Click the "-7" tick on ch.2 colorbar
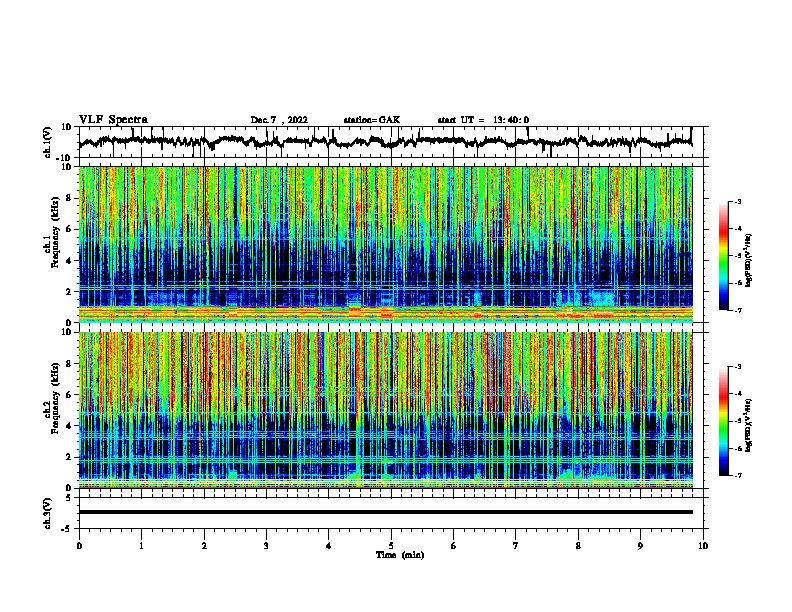 (737, 475)
